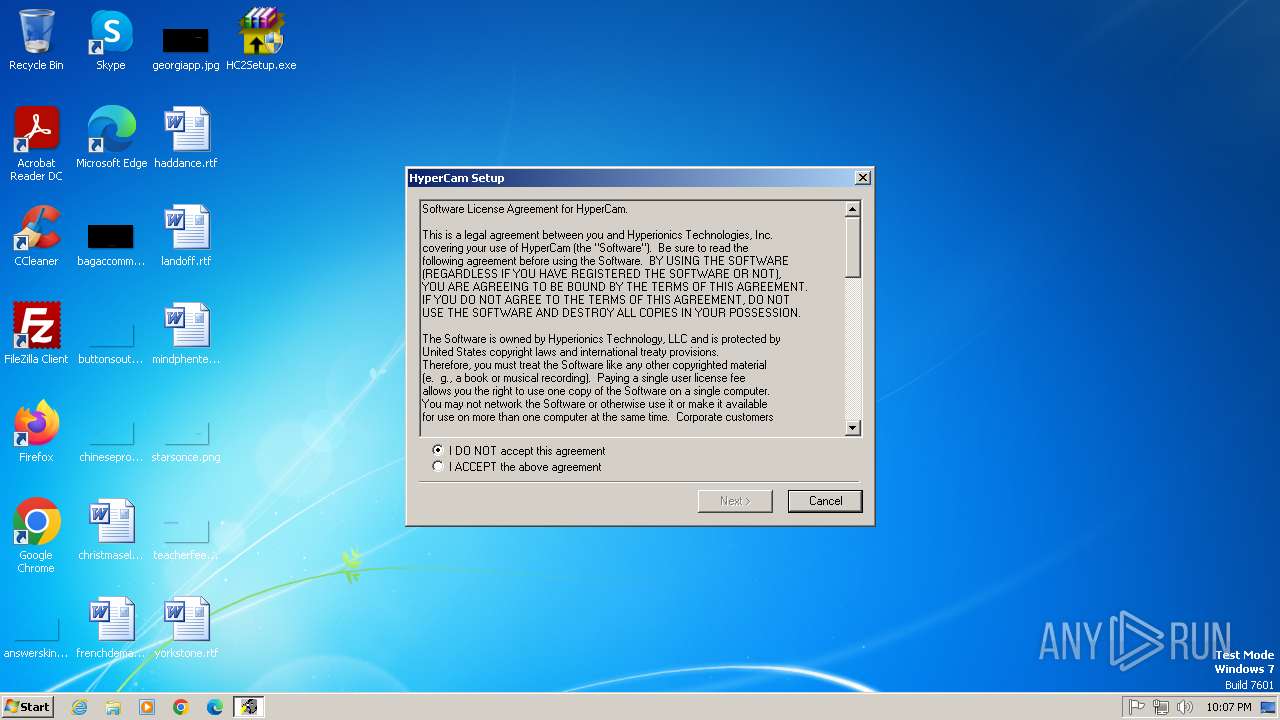Open the network tray icon
The image size is (1280, 720).
[x=1161, y=707]
